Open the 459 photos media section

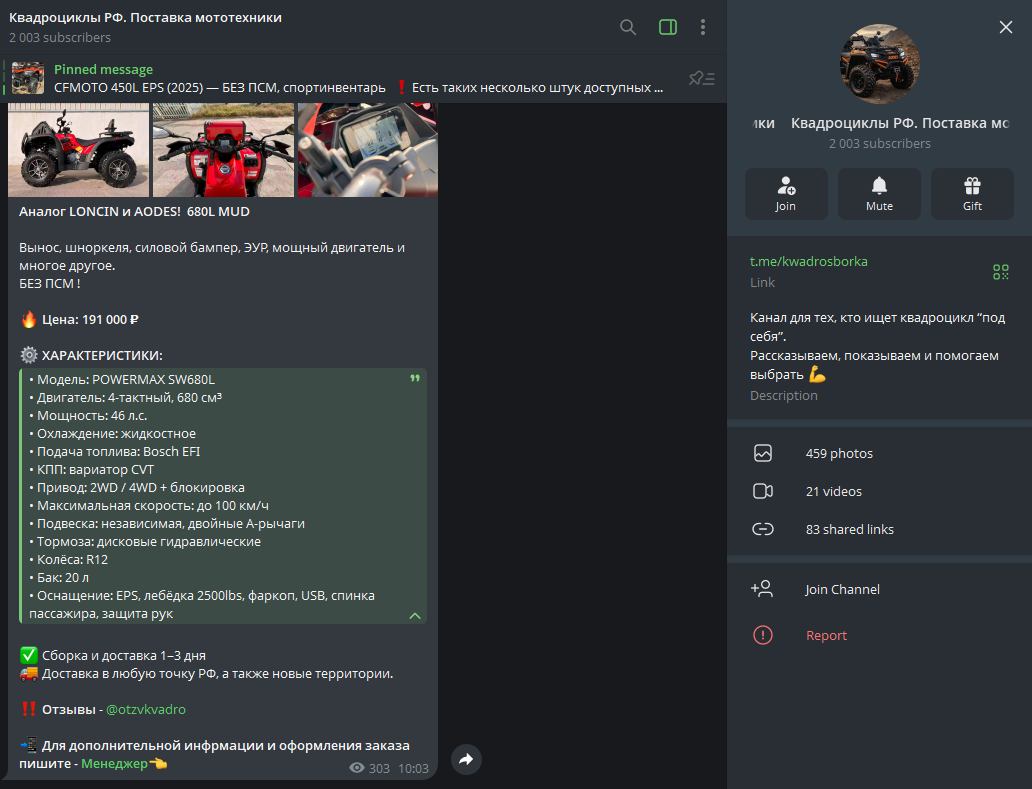click(x=879, y=453)
